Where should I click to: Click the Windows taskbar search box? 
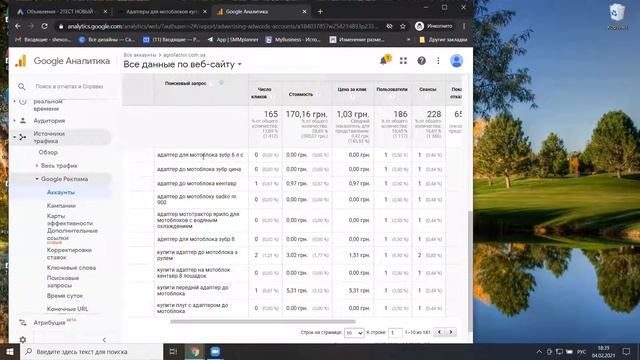[91, 351]
